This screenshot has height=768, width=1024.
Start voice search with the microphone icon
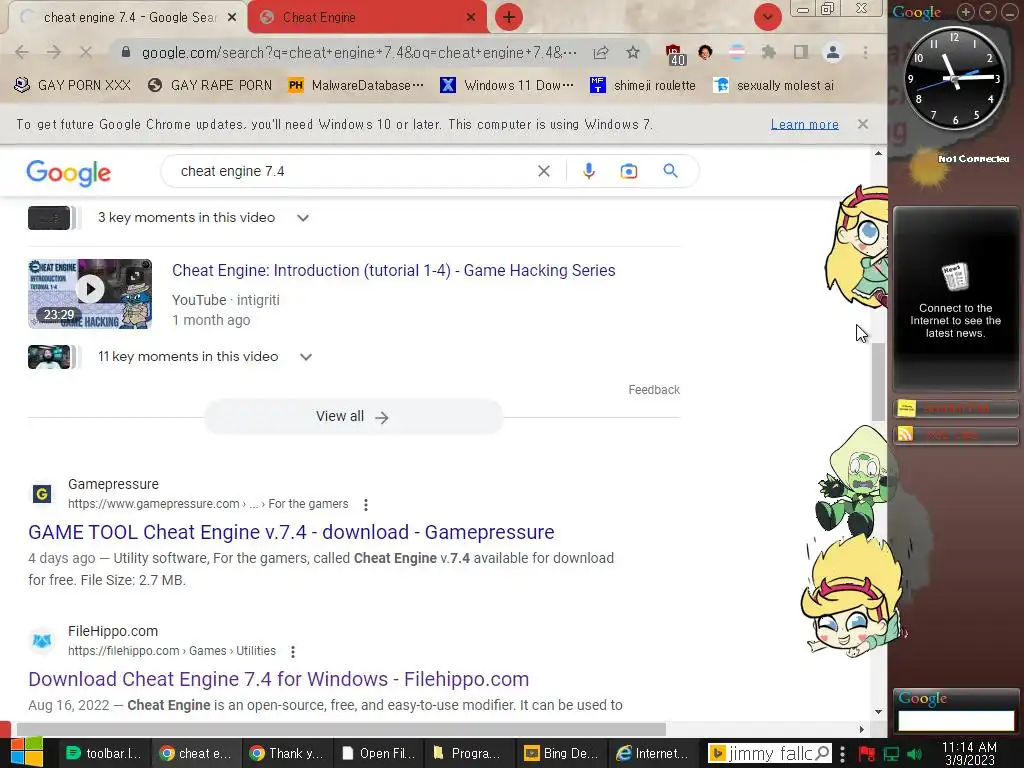588,171
